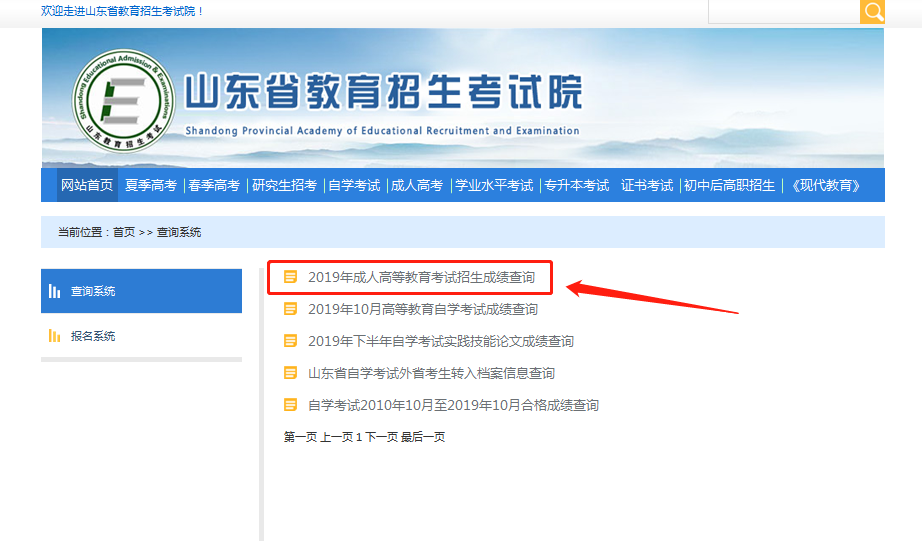
Task: Open the 成人高考 navigation menu item
Action: click(416, 185)
